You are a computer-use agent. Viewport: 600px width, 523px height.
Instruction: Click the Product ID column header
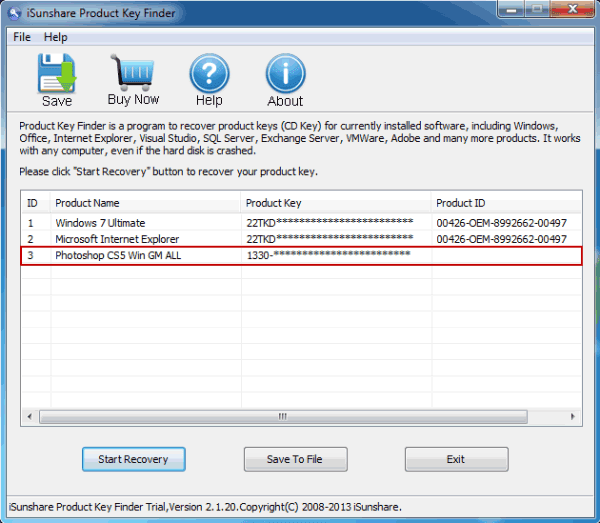coord(506,203)
